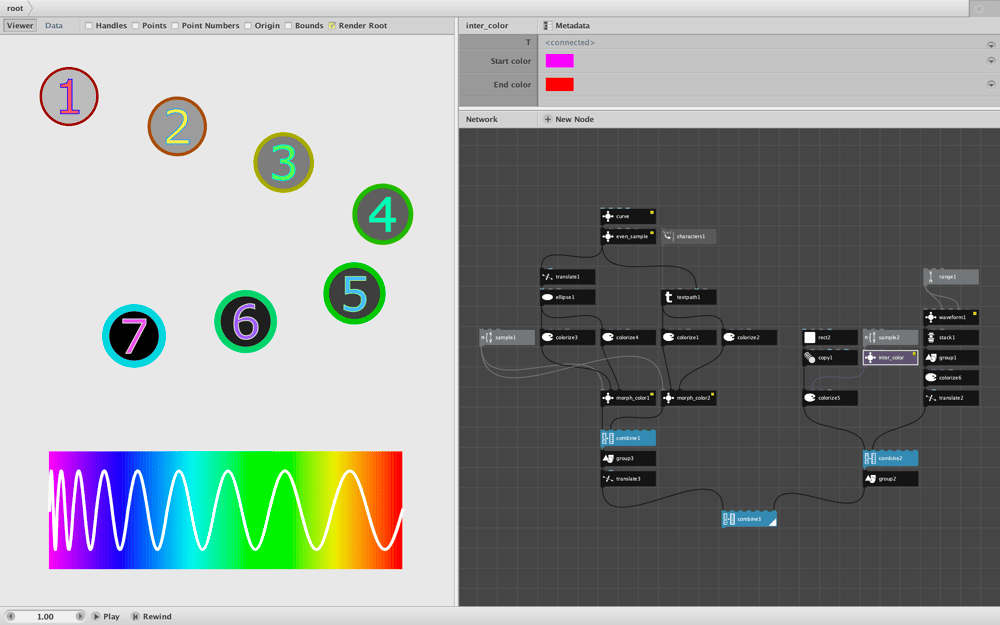Select the textpath1 node
The image size is (1000, 625).
click(x=689, y=297)
